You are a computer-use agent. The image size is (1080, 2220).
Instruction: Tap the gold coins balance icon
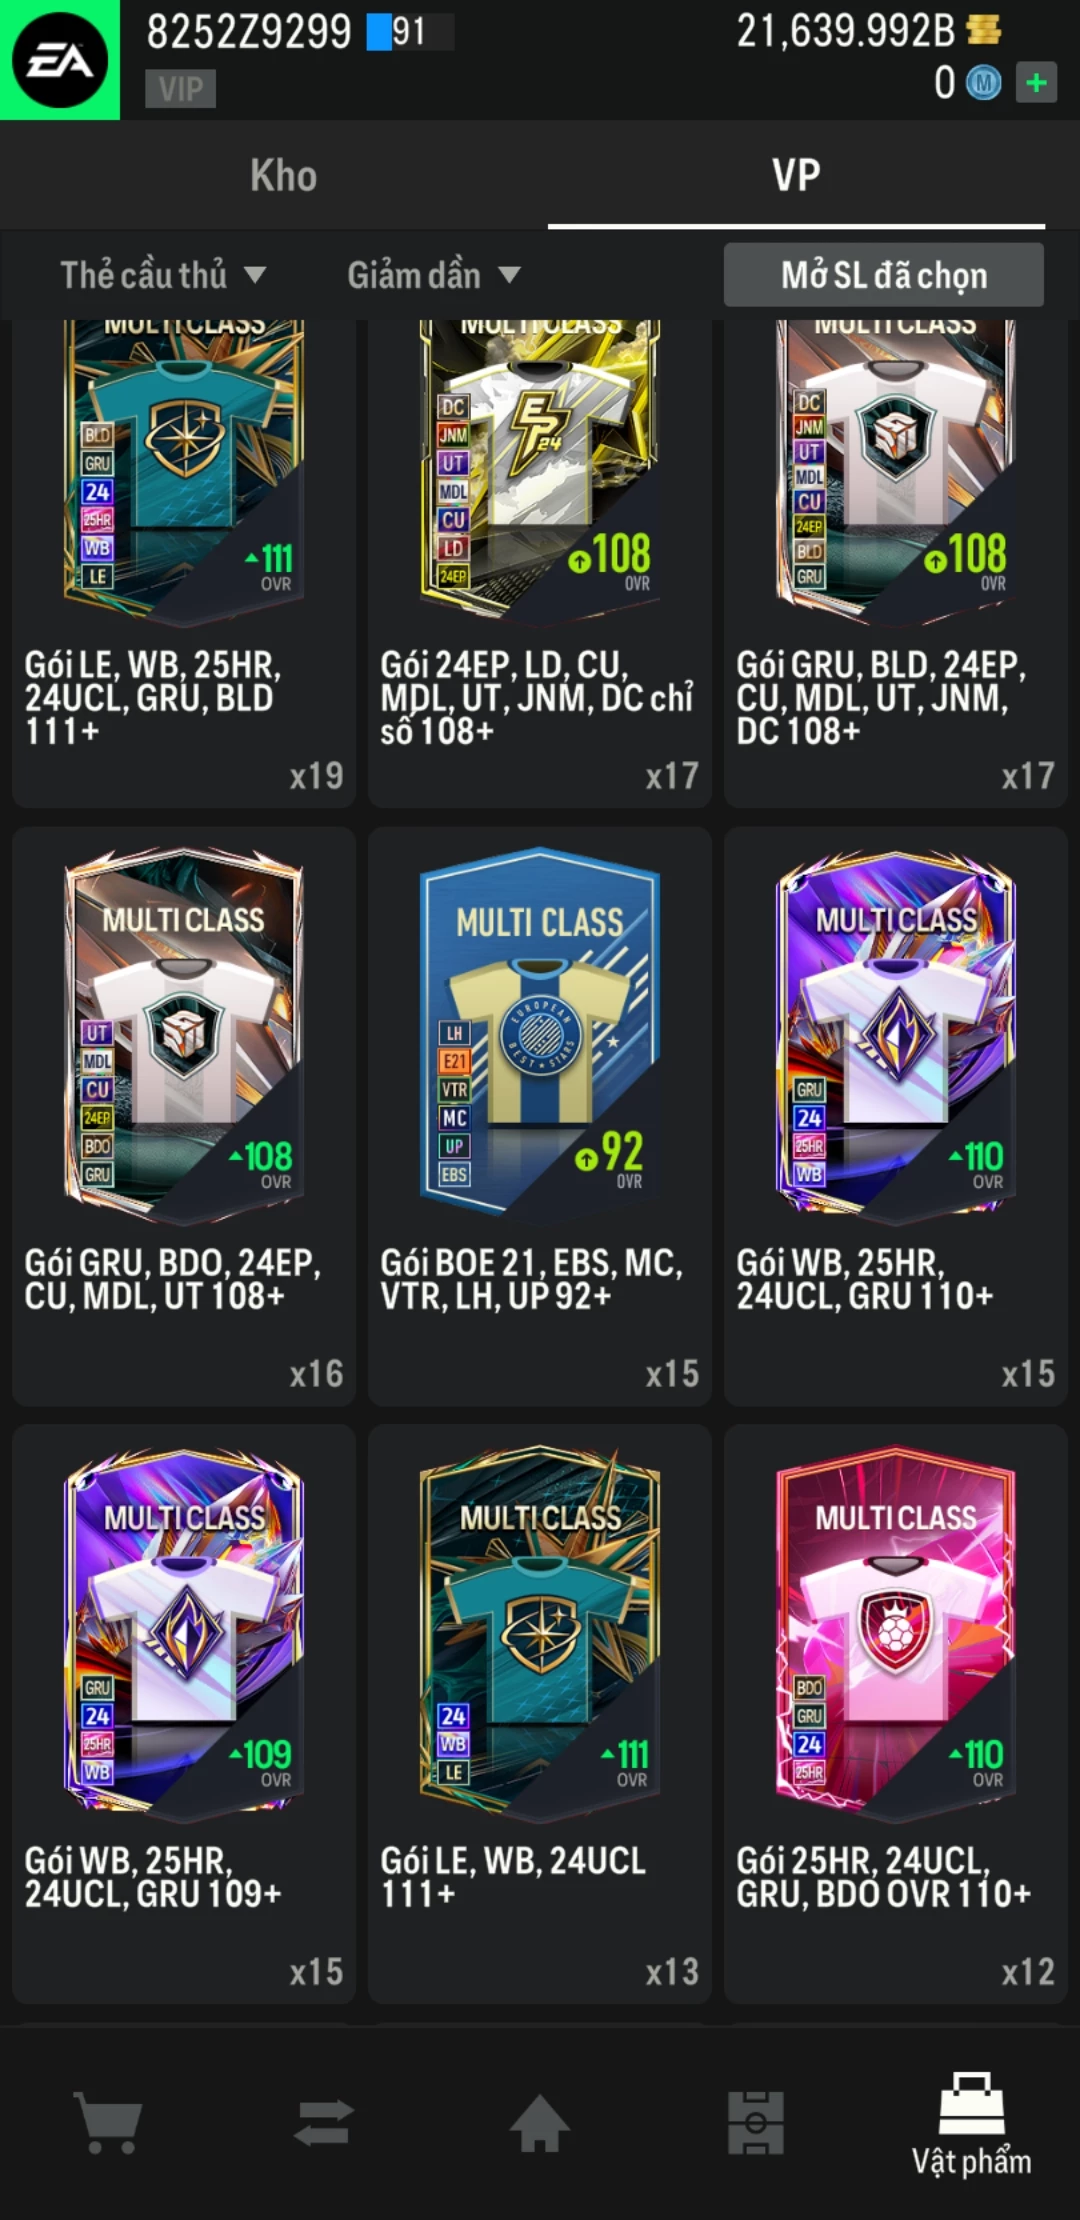(984, 30)
